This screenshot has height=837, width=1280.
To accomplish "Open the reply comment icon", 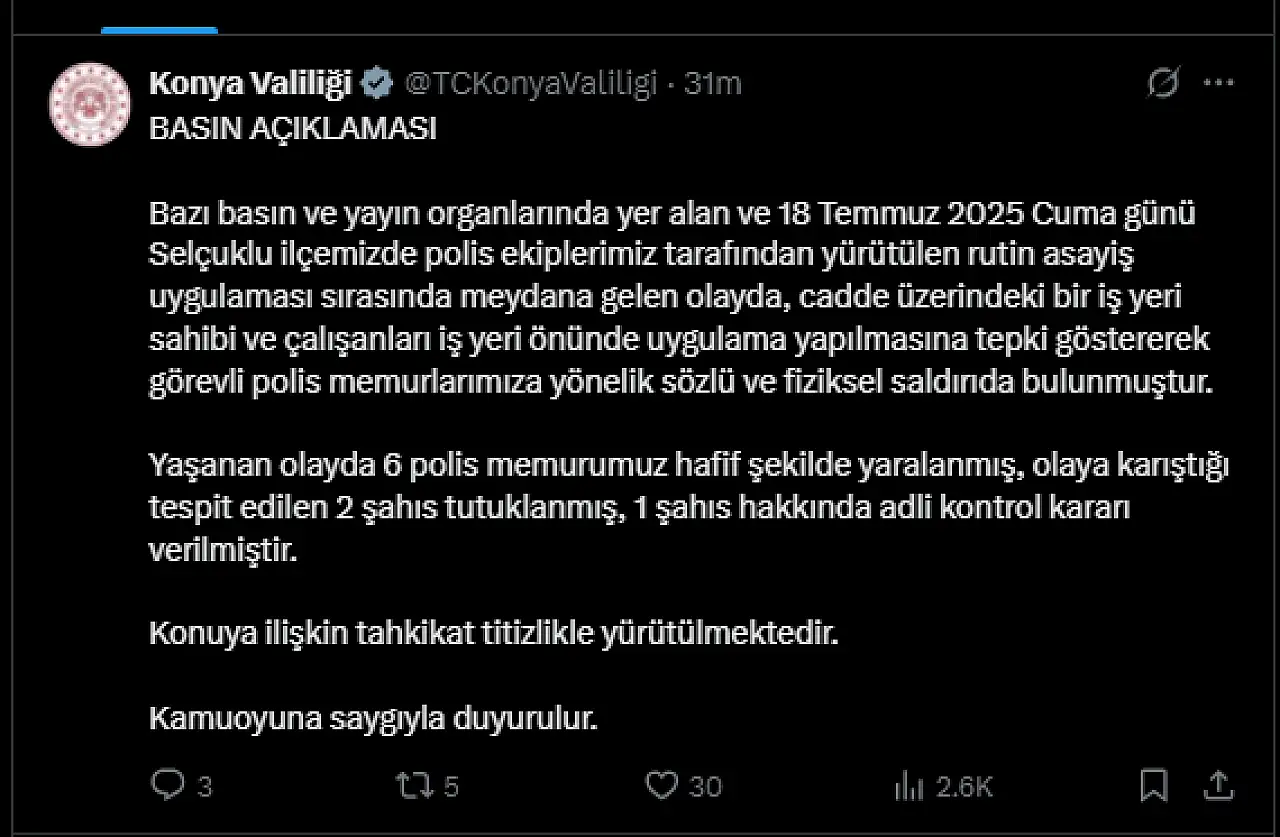I will point(167,784).
